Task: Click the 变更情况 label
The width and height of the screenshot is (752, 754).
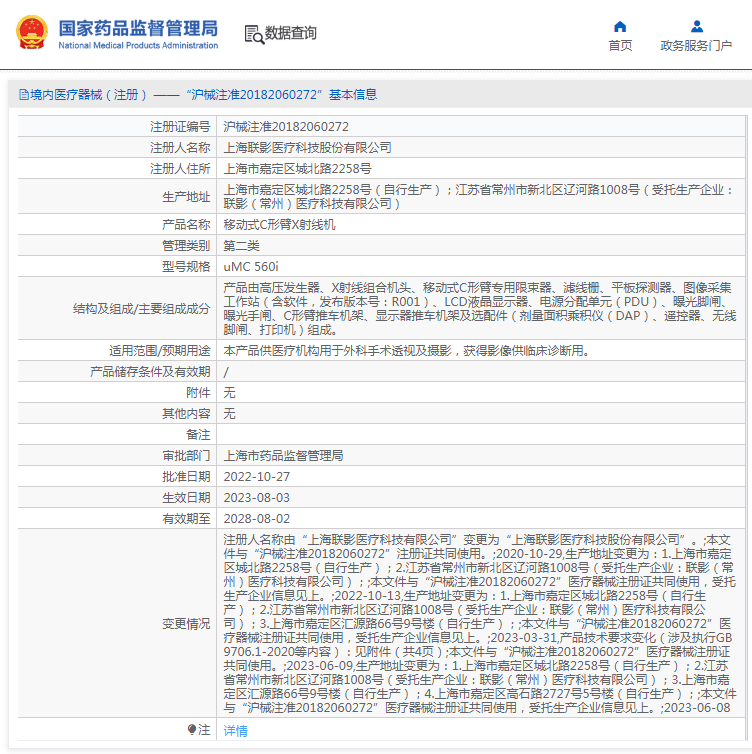Action: tap(186, 624)
